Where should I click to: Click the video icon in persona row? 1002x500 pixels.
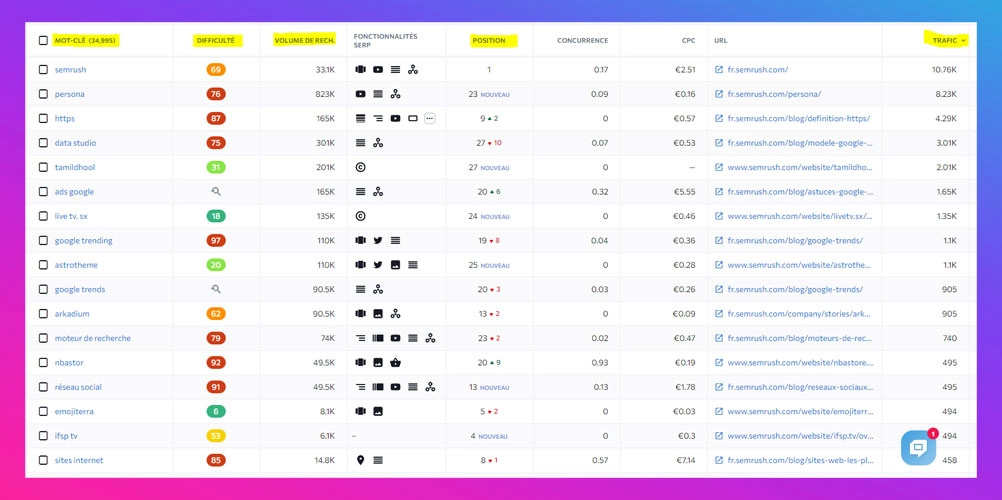360,94
